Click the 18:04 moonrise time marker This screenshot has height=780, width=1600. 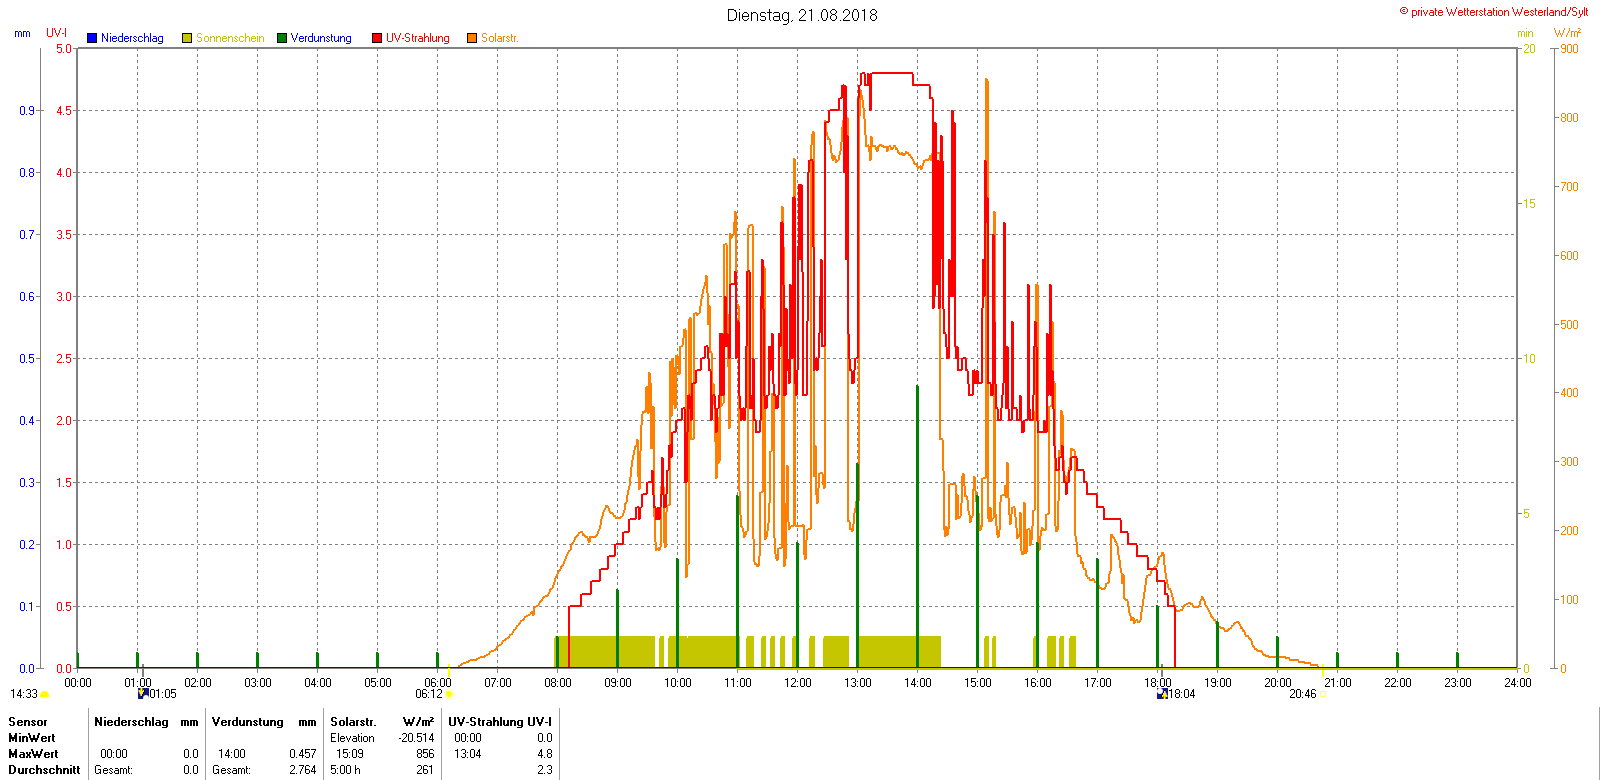[x=1182, y=694]
